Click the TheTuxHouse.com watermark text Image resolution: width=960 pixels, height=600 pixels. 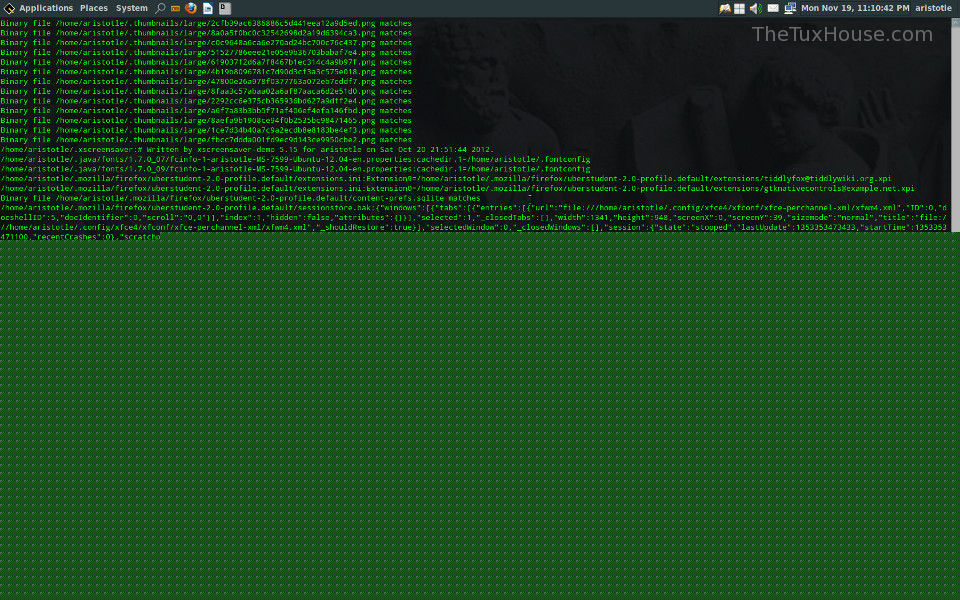tap(842, 34)
